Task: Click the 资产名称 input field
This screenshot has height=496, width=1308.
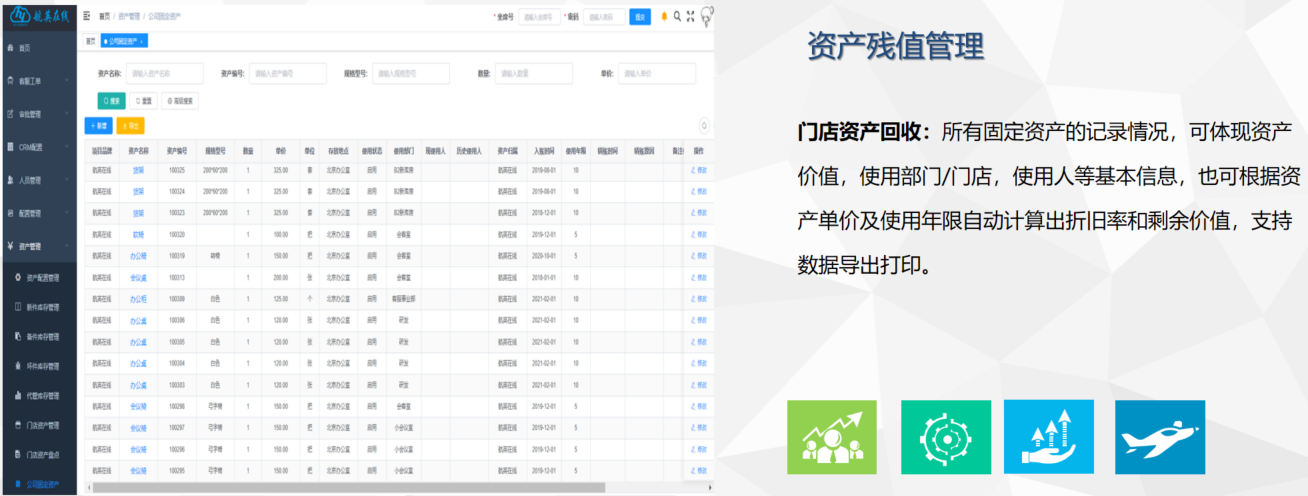Action: point(164,73)
